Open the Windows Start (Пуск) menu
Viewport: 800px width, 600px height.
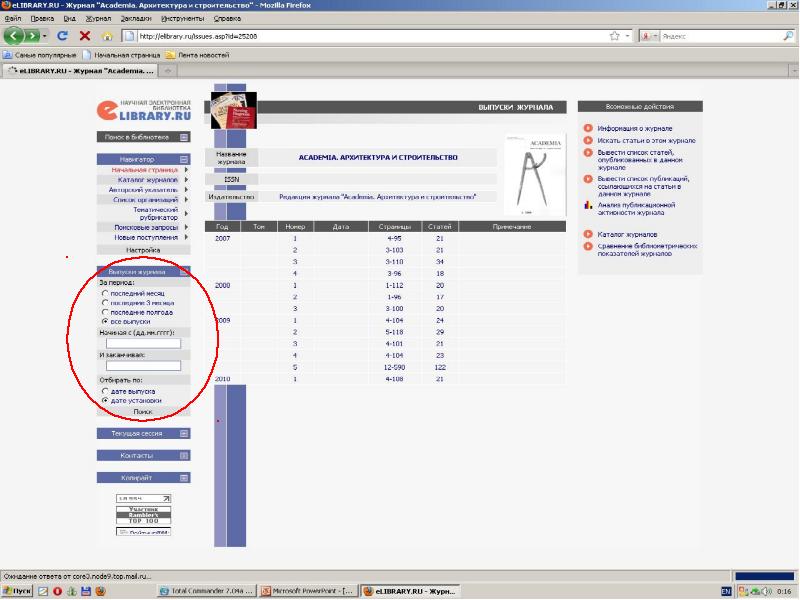[17, 591]
